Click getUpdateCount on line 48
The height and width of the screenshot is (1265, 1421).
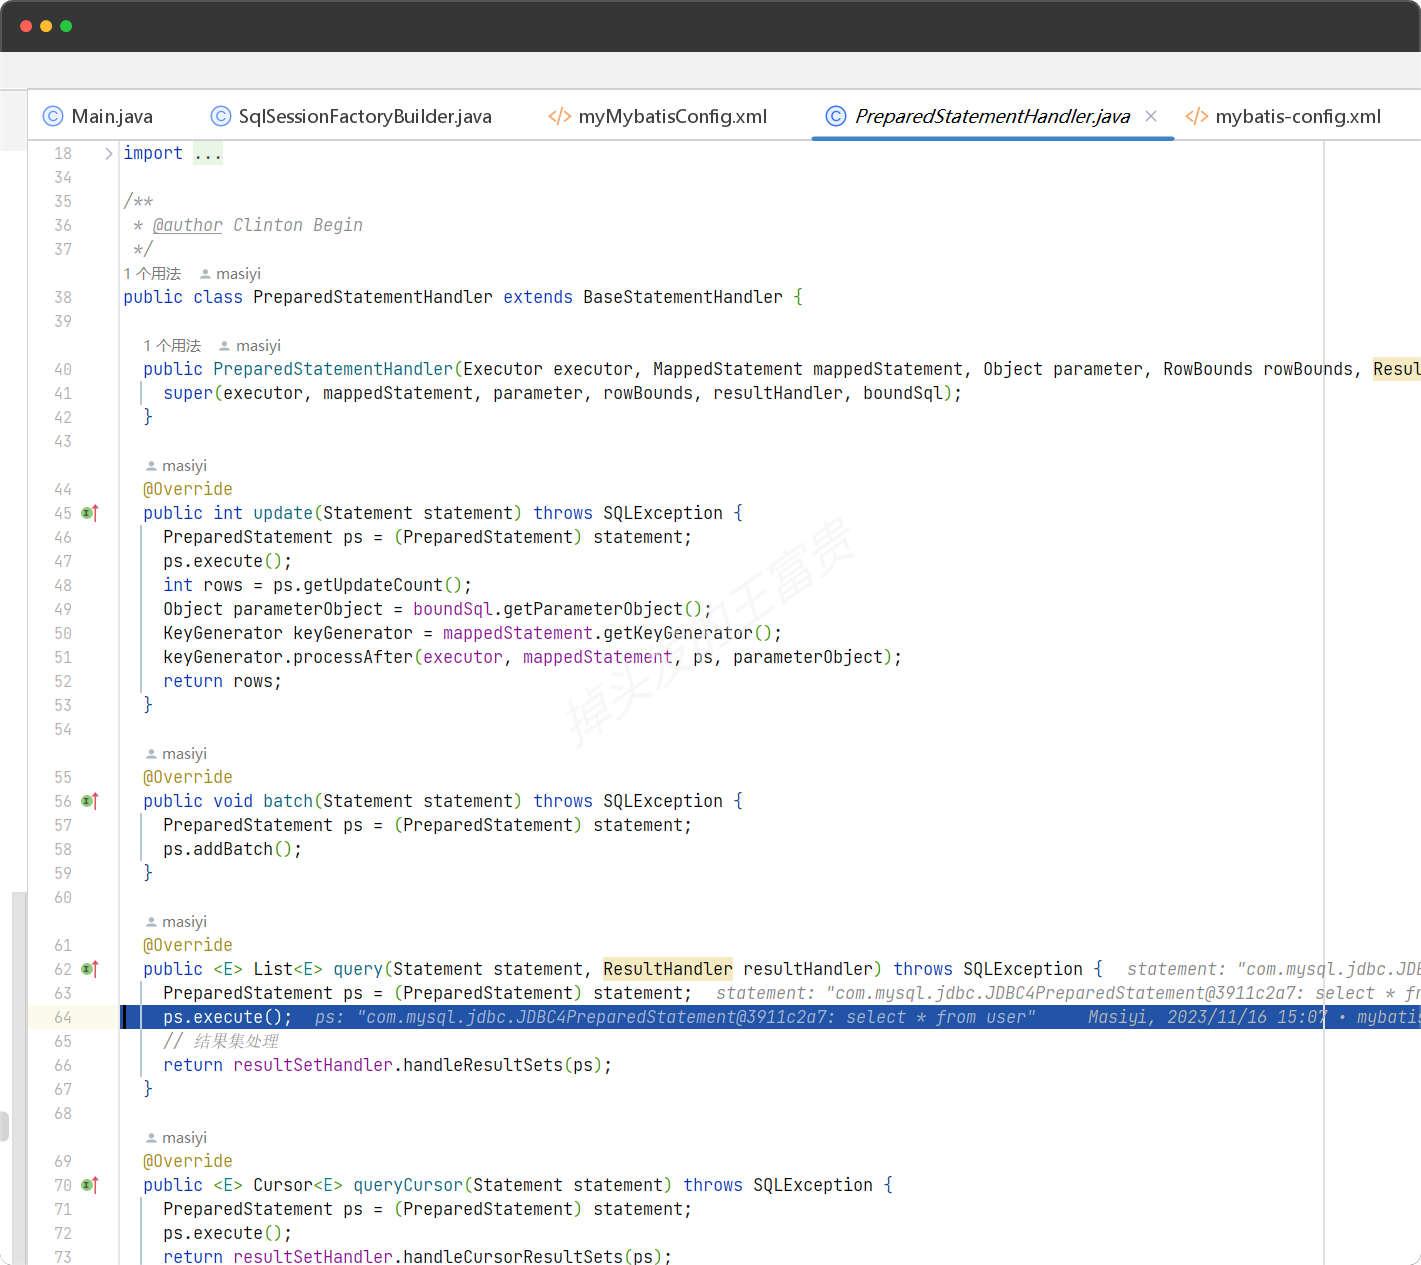[373, 585]
